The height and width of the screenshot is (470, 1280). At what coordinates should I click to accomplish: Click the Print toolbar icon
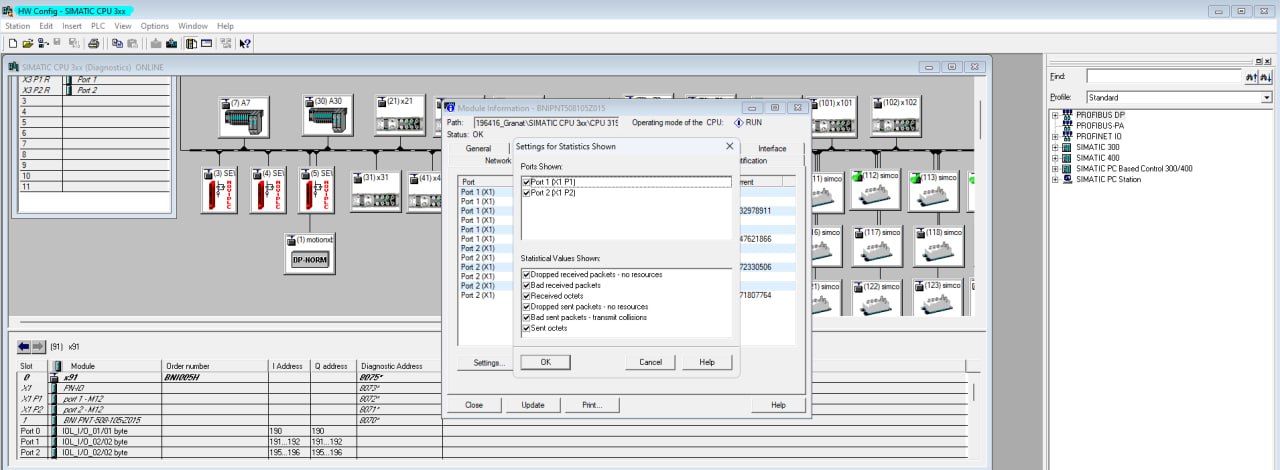point(94,44)
